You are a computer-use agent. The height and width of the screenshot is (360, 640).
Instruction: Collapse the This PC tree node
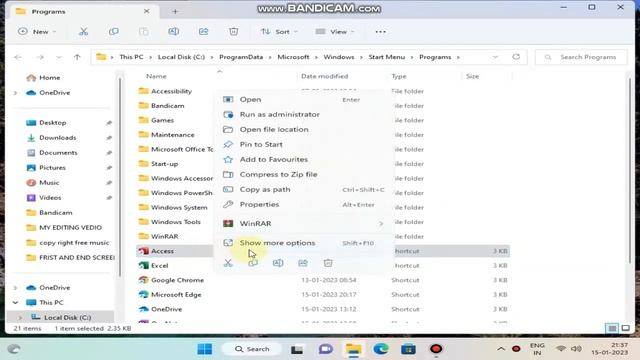click(16, 302)
